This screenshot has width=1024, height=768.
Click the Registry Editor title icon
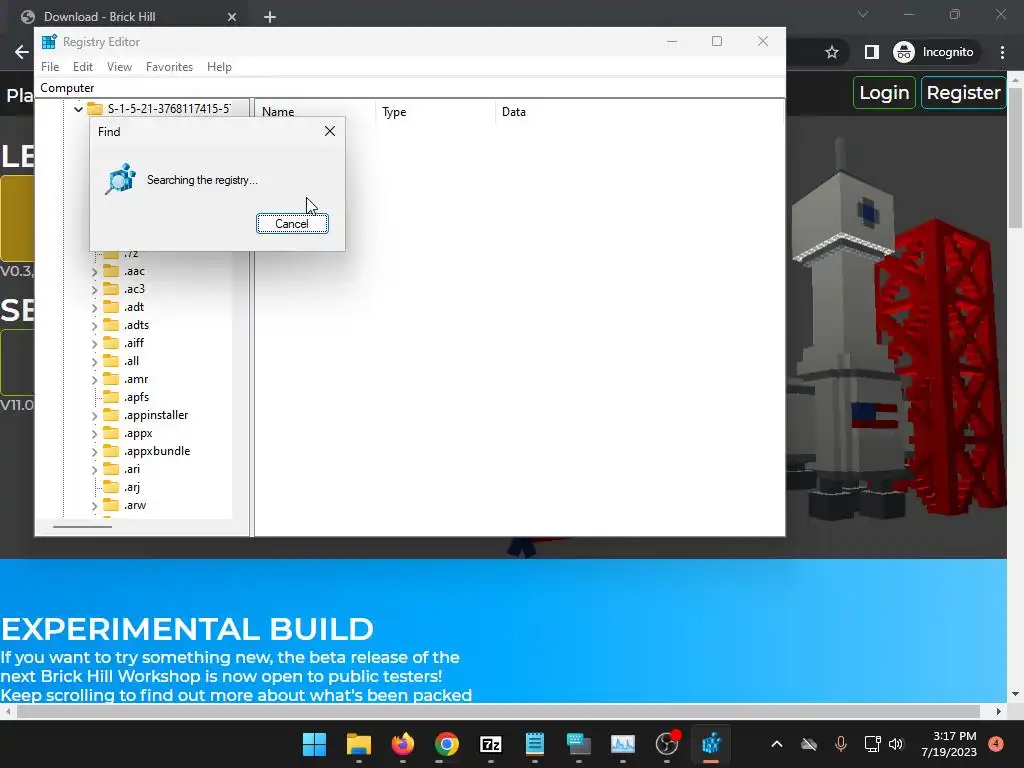(49, 42)
